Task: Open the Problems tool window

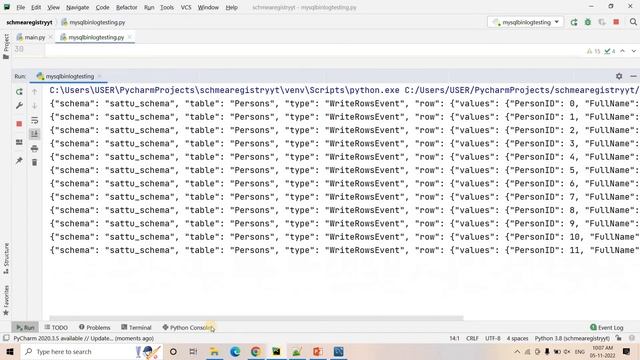Action: pos(94,327)
